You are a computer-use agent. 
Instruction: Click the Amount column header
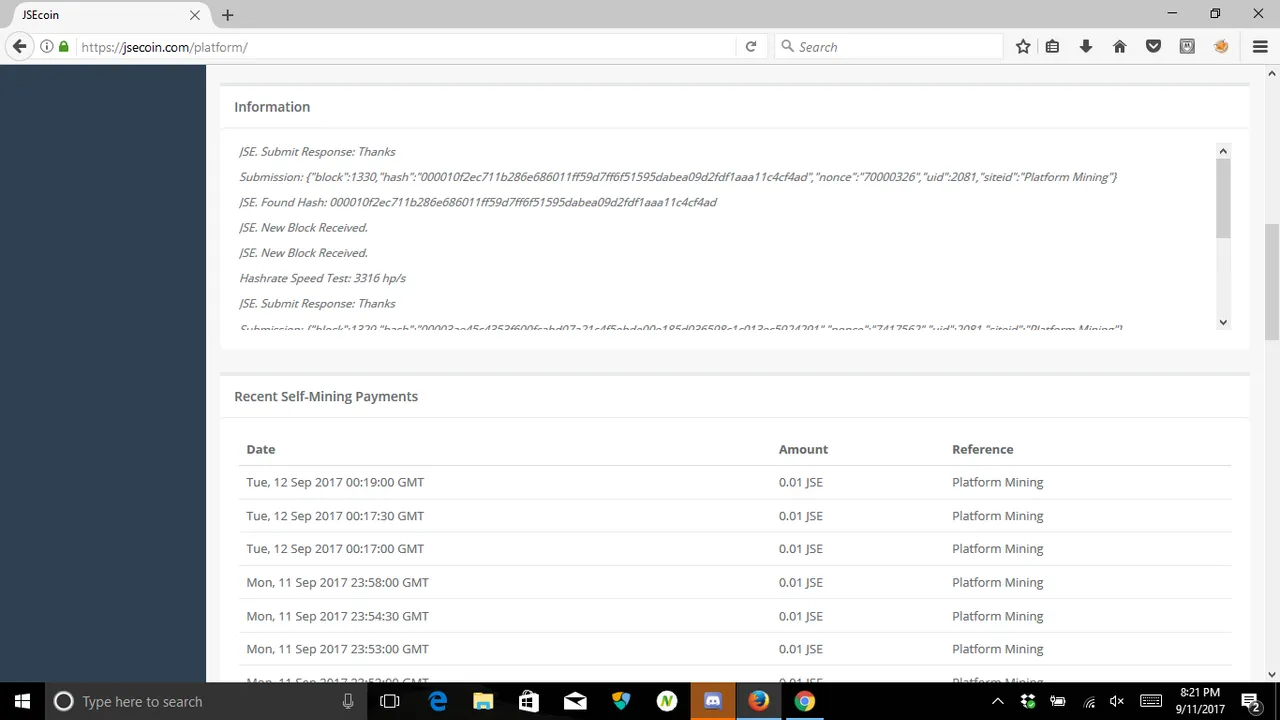[x=803, y=449]
